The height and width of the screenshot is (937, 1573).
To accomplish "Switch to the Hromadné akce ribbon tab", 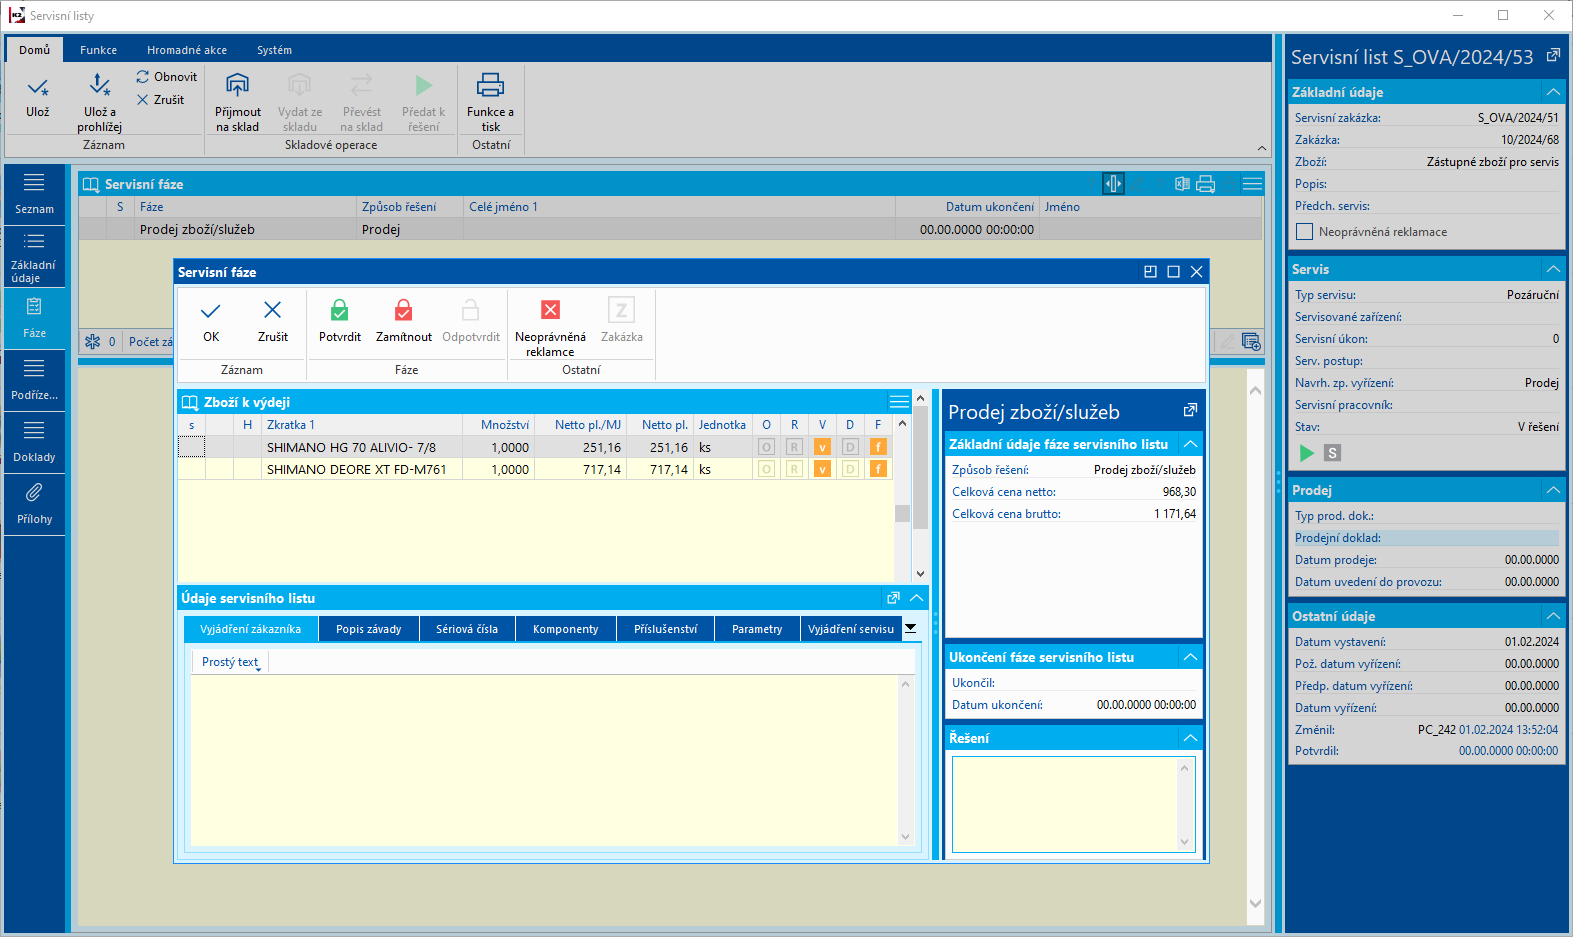I will click(x=187, y=50).
